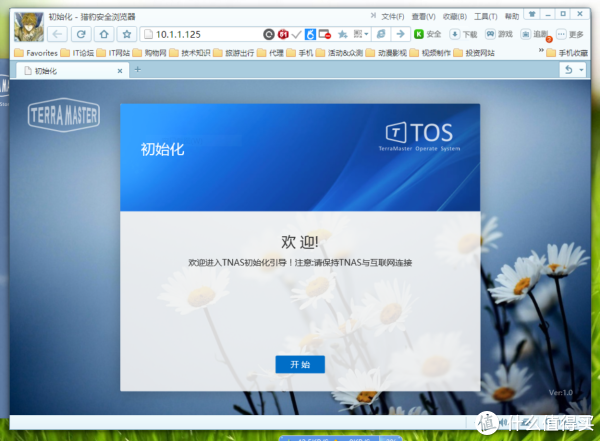600x441 pixels.
Task: Open the 代理 bookmark folder
Action: point(271,53)
